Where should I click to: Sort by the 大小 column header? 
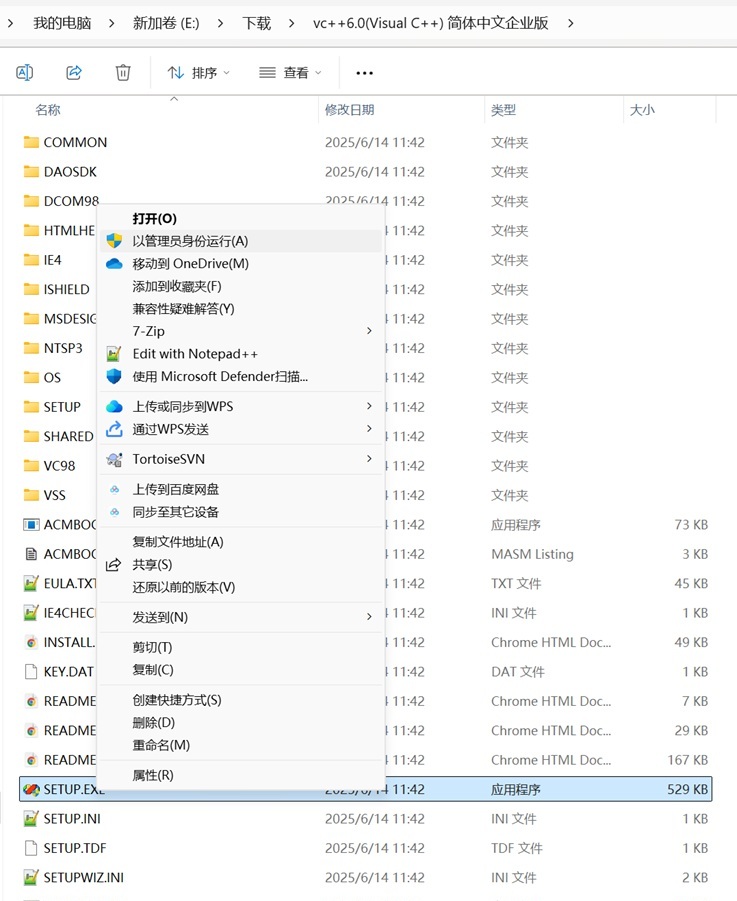point(642,110)
